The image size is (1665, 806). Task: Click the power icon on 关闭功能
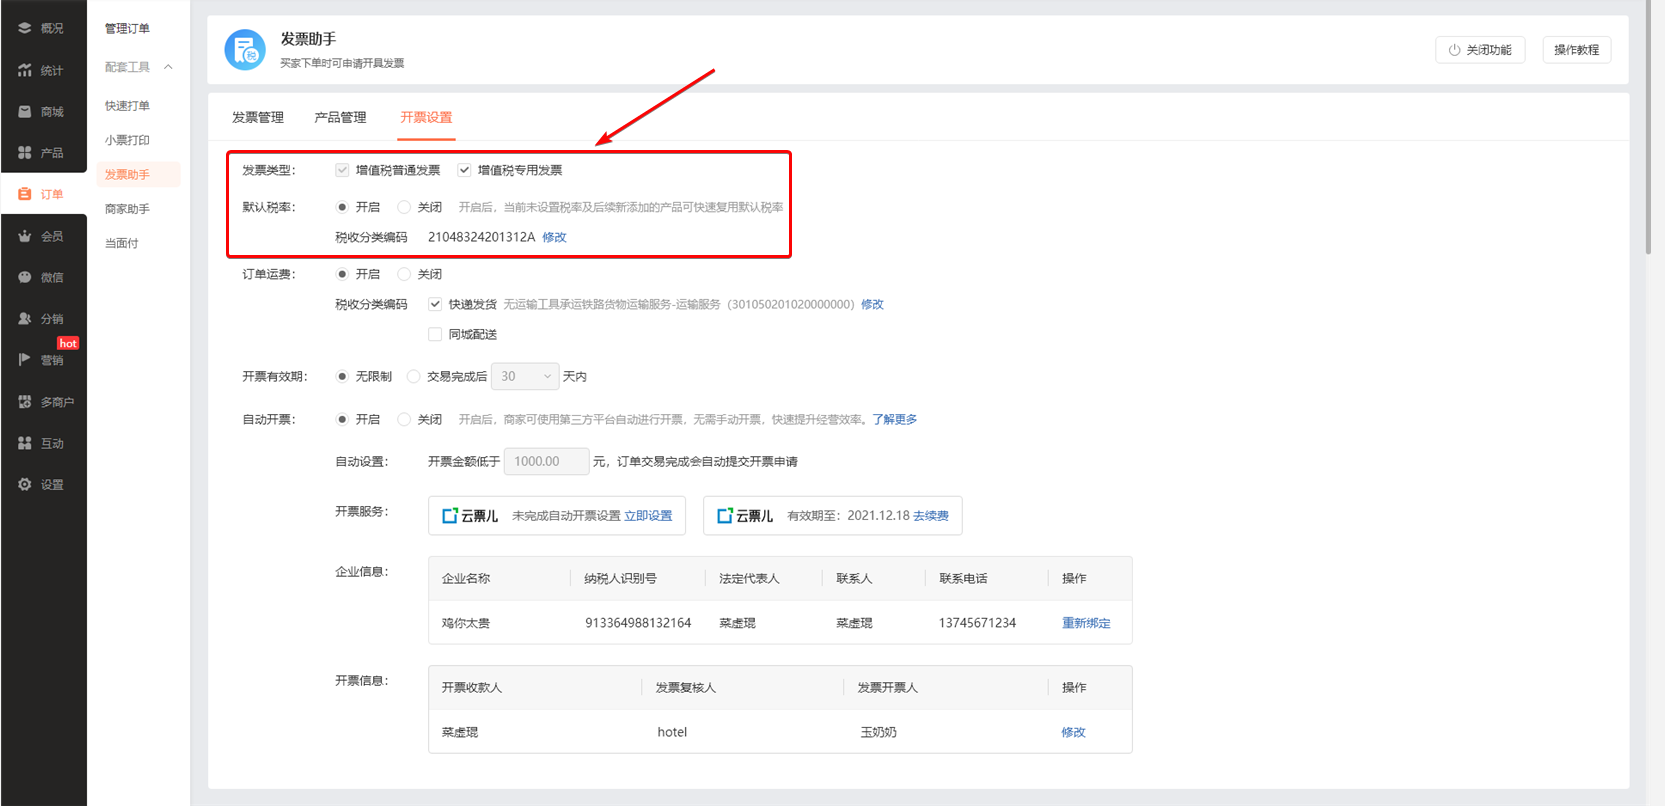1455,50
